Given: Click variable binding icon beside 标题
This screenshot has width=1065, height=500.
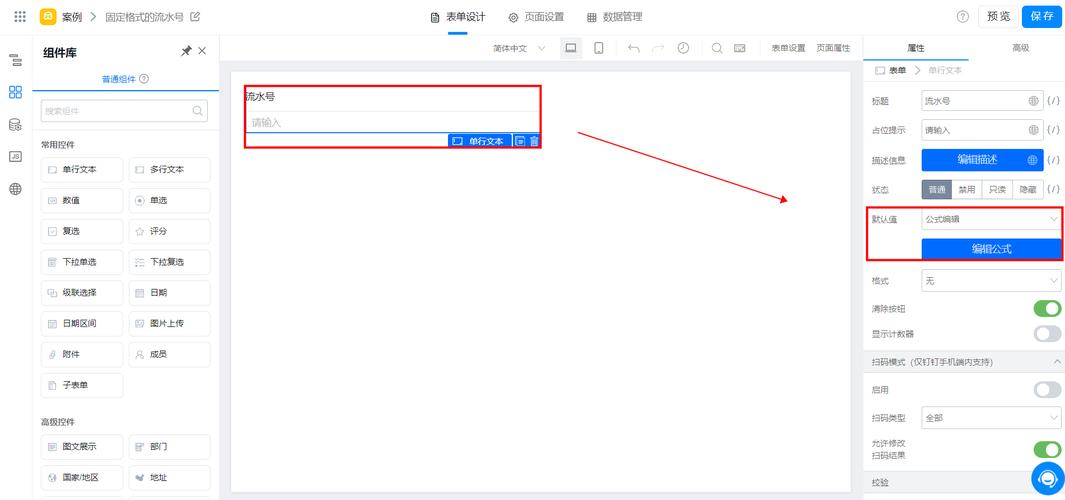Looking at the screenshot, I should [x=1053, y=101].
